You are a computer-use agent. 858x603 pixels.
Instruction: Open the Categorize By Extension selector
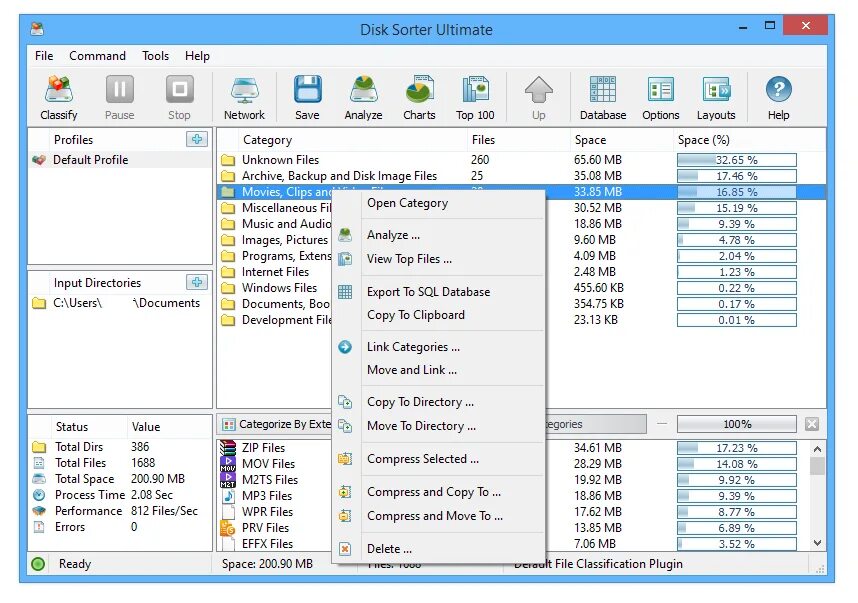(x=277, y=423)
